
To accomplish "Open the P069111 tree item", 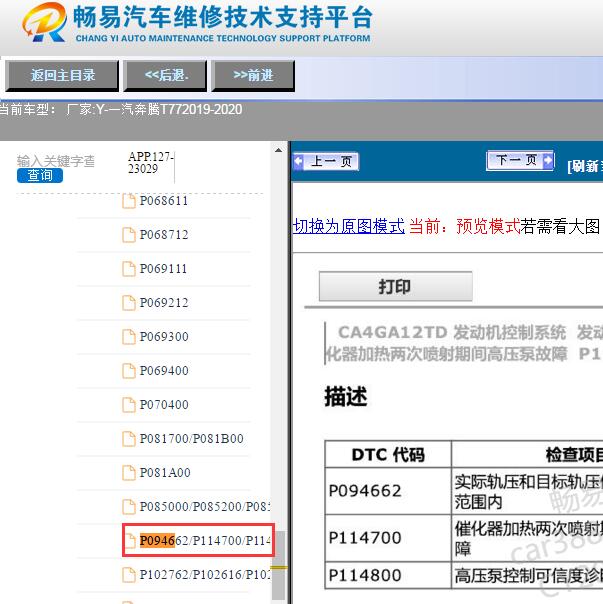I will 163,268.
